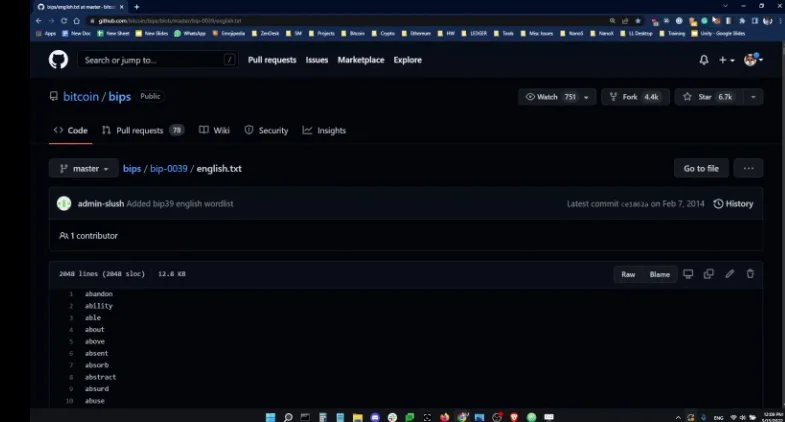
Task: Open the Bitcoin bookmarks folder
Action: [353, 34]
